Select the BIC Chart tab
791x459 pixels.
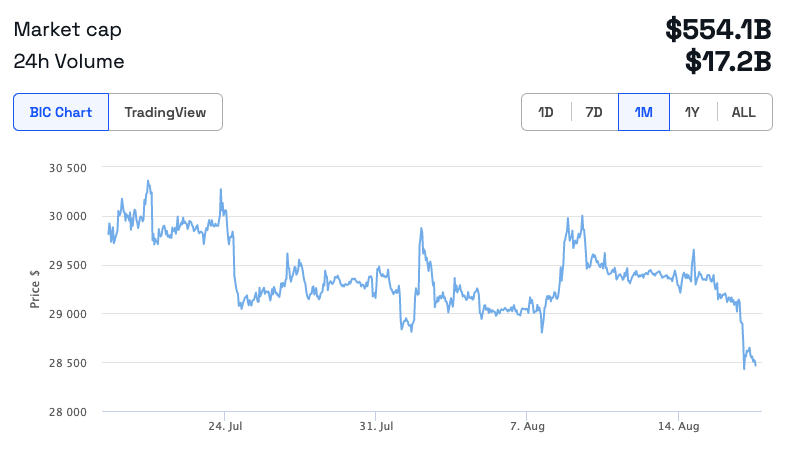point(61,112)
